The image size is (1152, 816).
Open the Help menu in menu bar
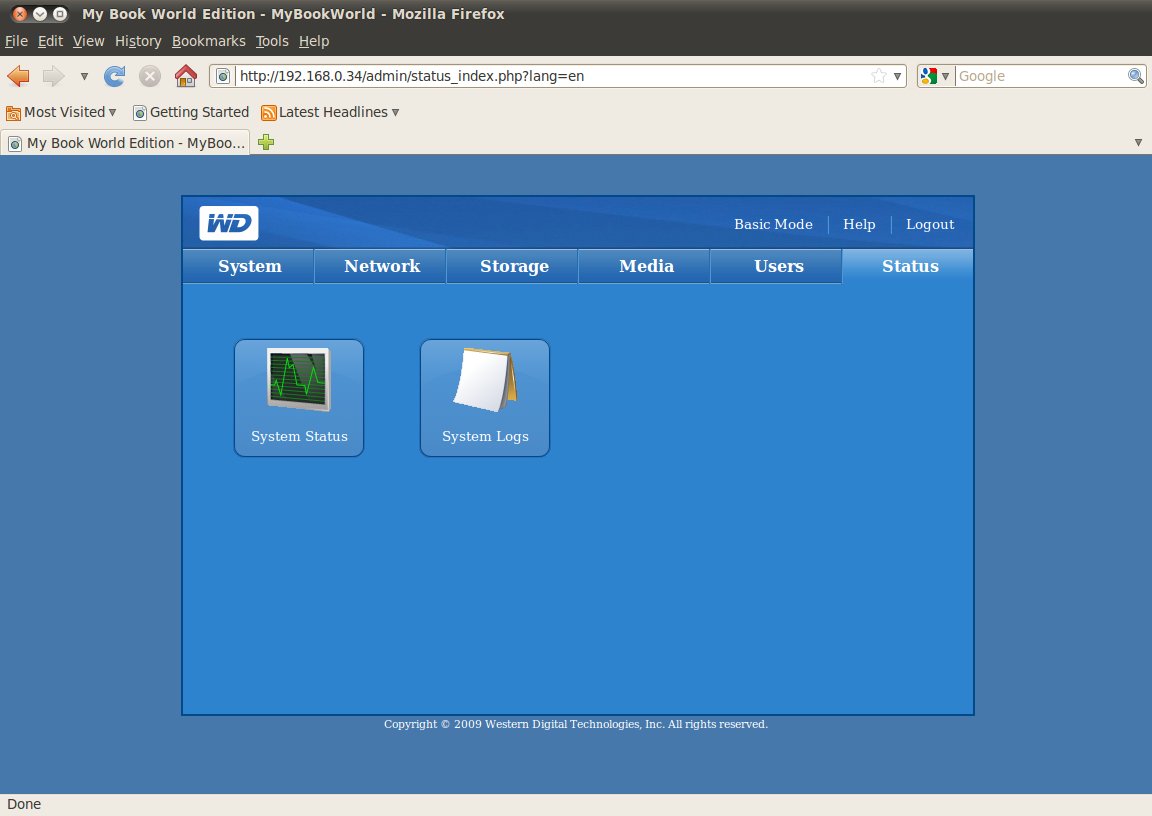coord(314,41)
